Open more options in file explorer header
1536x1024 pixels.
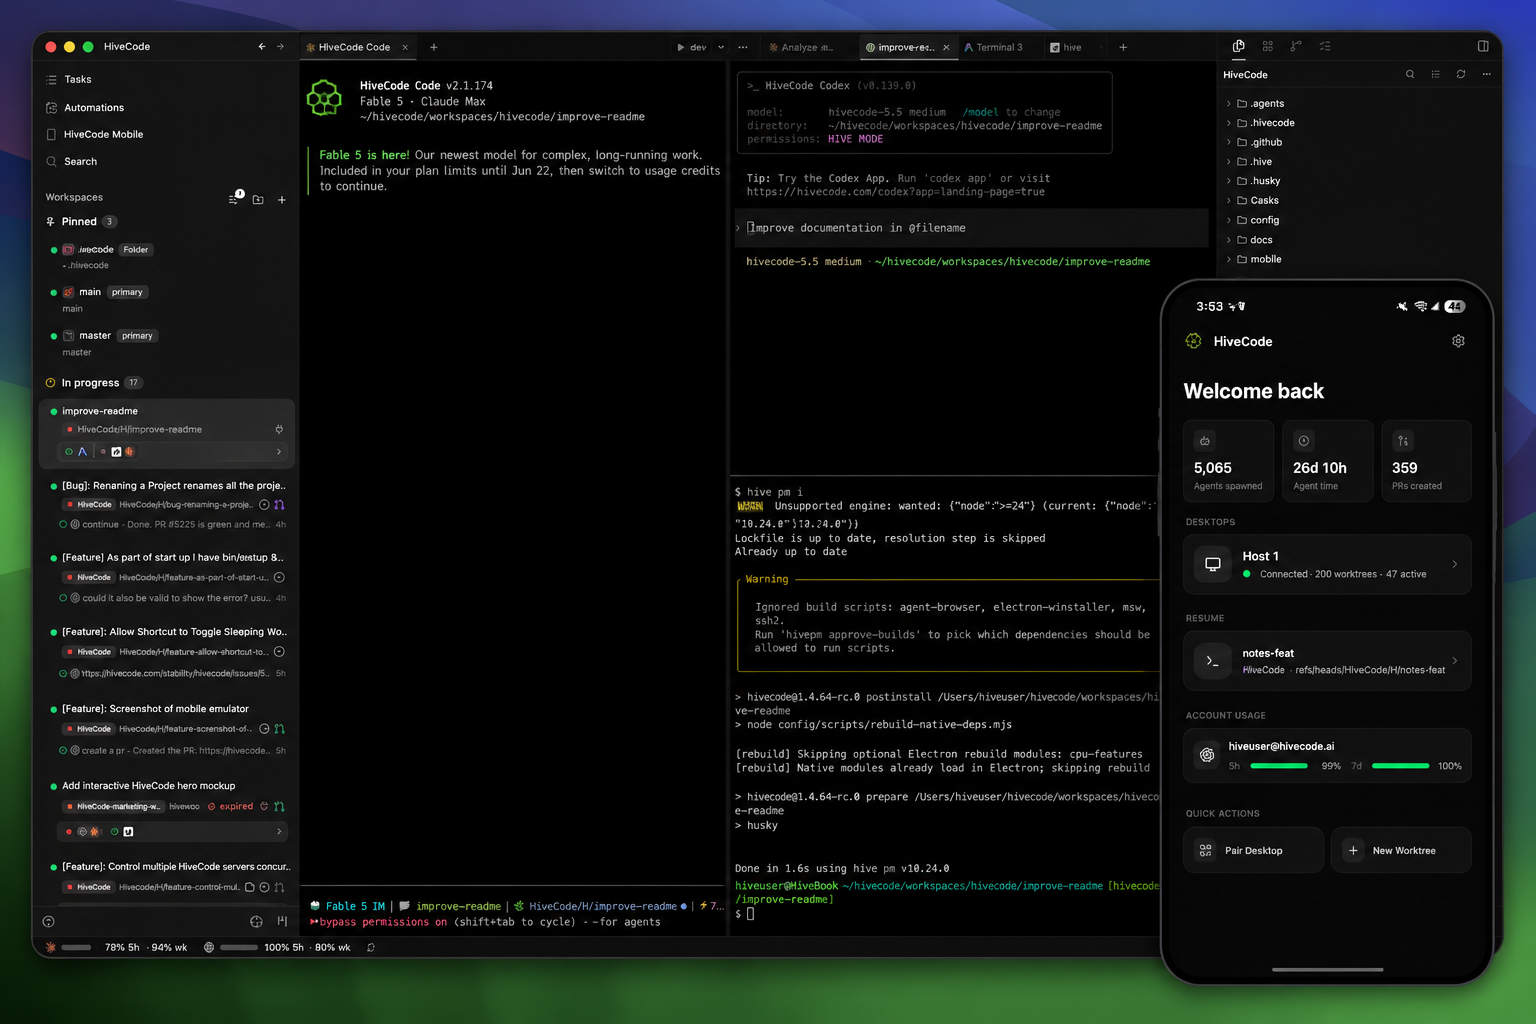point(1486,74)
